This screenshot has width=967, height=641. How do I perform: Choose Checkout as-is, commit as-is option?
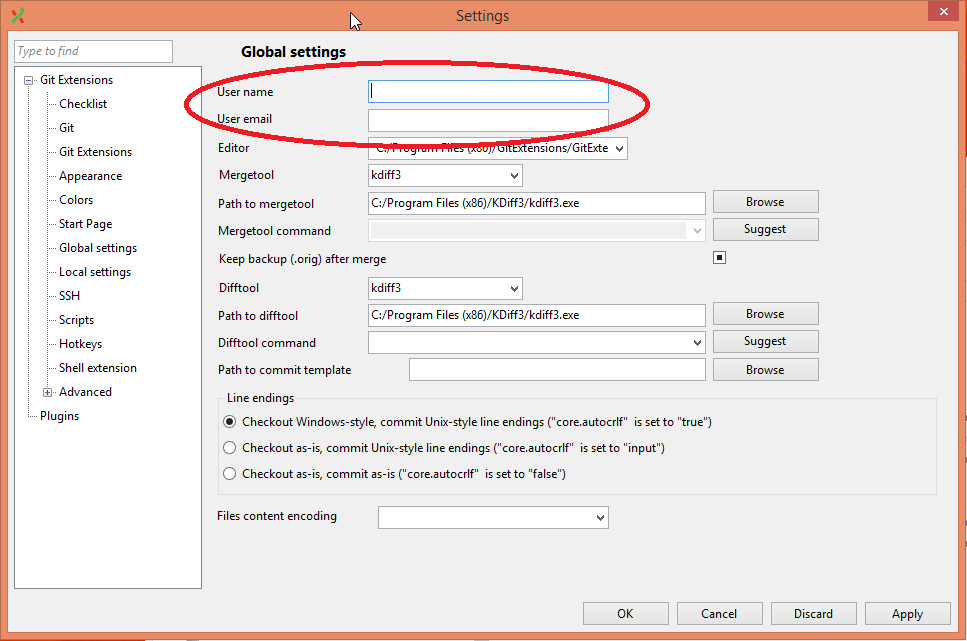(230, 474)
